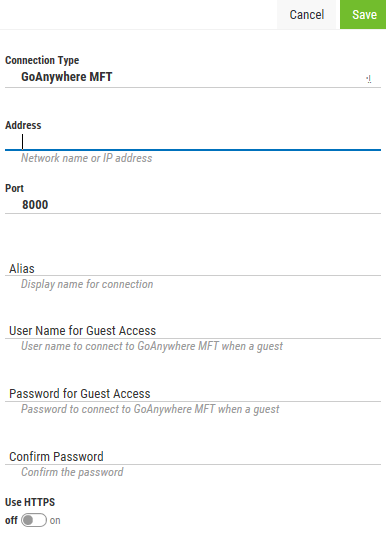Click the Address label
The image size is (386, 544).
[x=23, y=125]
